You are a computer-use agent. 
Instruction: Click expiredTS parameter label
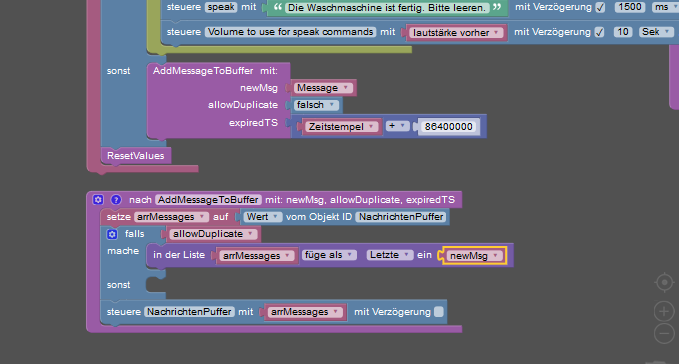point(253,123)
